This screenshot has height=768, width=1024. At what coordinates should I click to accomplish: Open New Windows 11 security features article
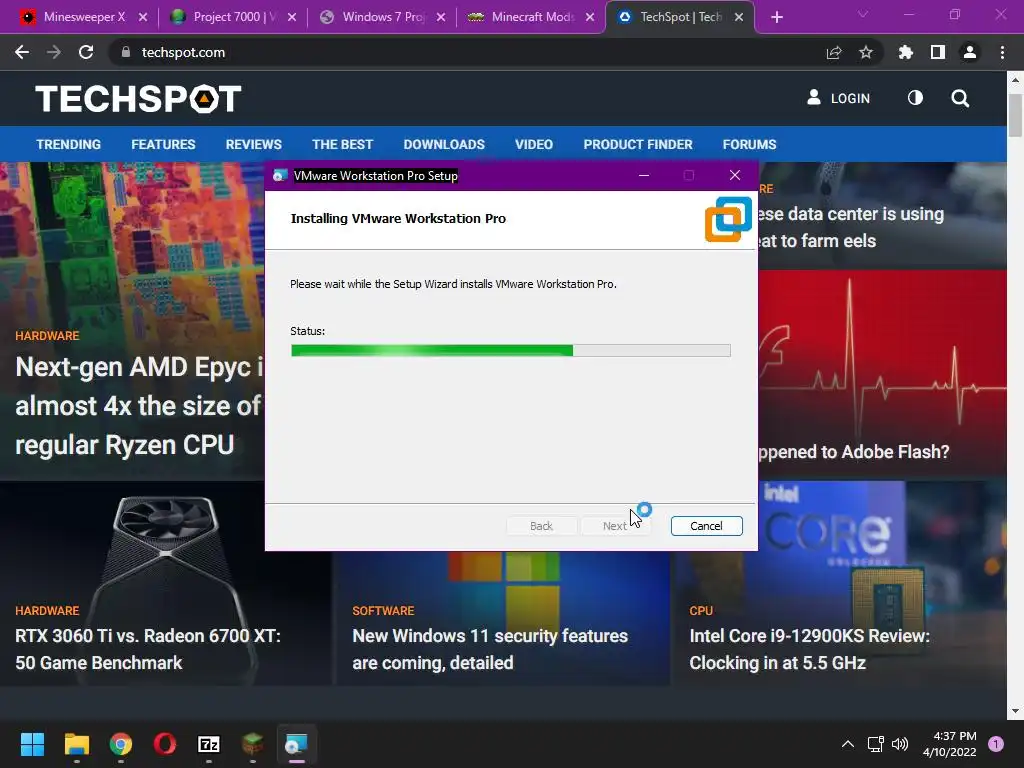490,649
